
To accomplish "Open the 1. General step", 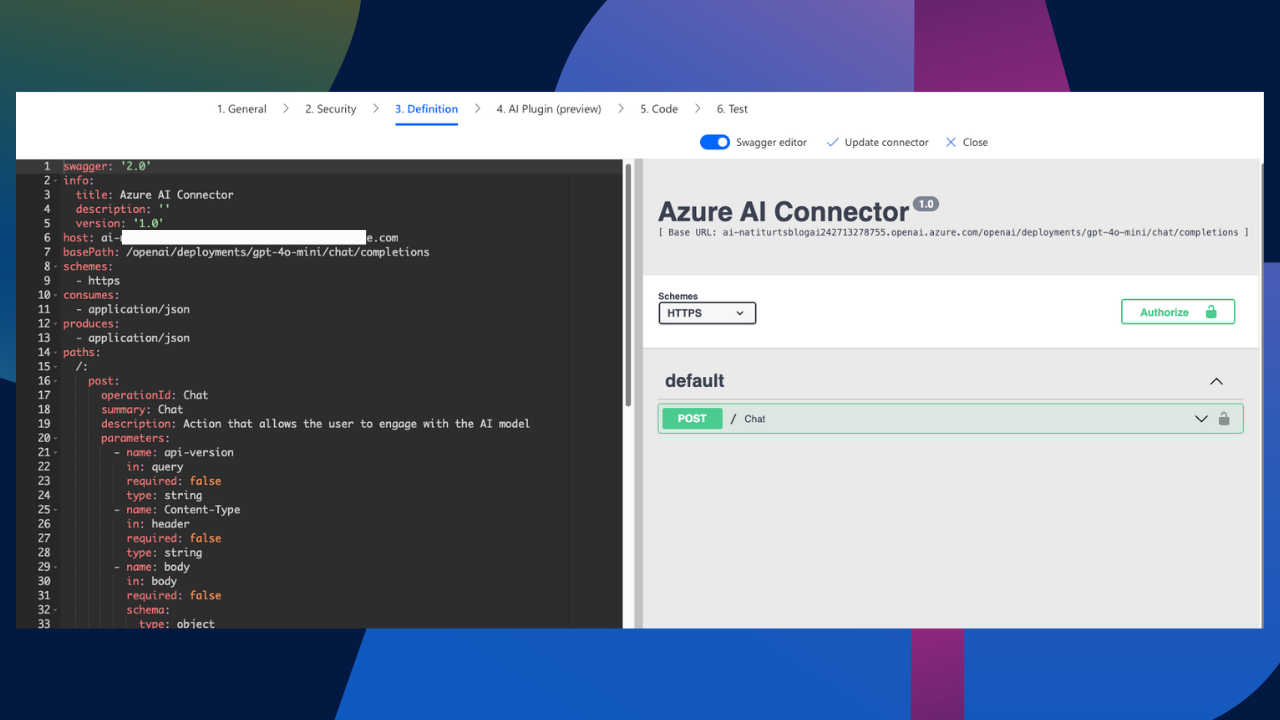I will click(x=242, y=109).
